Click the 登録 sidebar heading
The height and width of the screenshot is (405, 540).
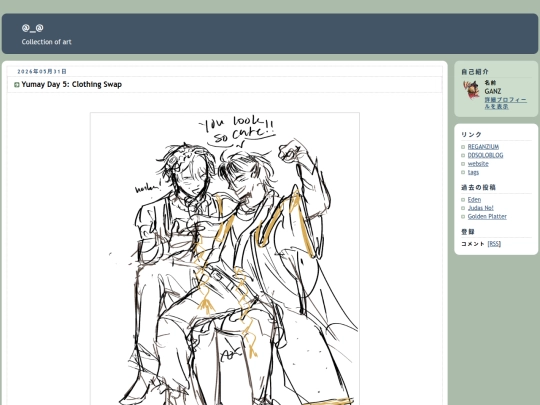468,232
